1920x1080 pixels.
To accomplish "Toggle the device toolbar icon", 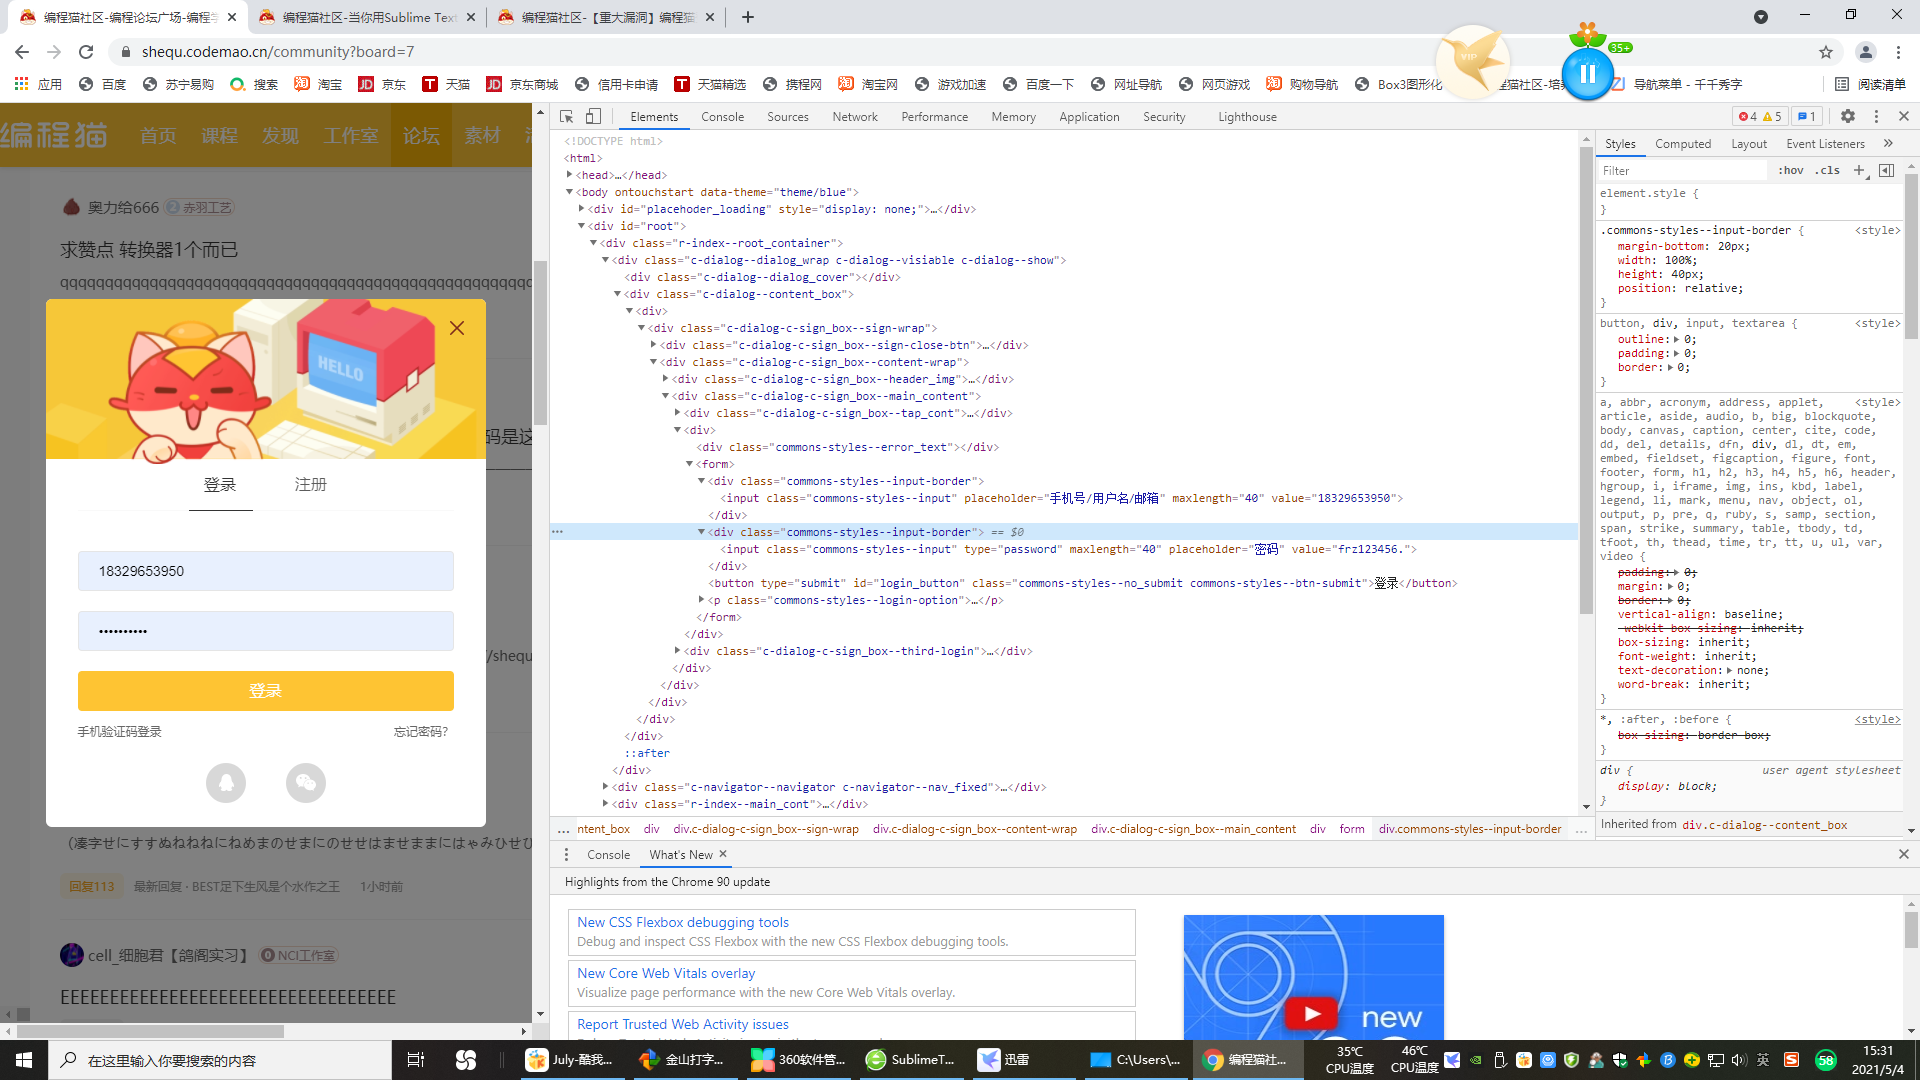I will pos(593,117).
